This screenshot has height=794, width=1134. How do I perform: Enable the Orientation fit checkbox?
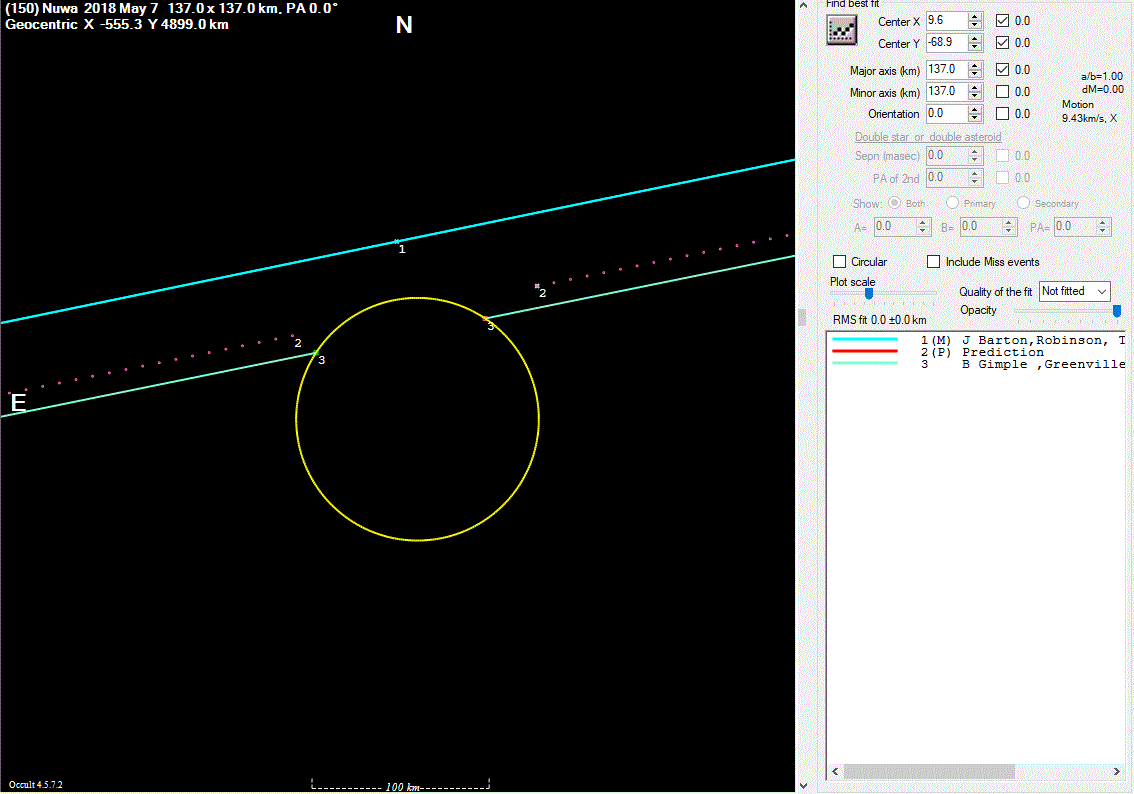pyautogui.click(x=1002, y=114)
